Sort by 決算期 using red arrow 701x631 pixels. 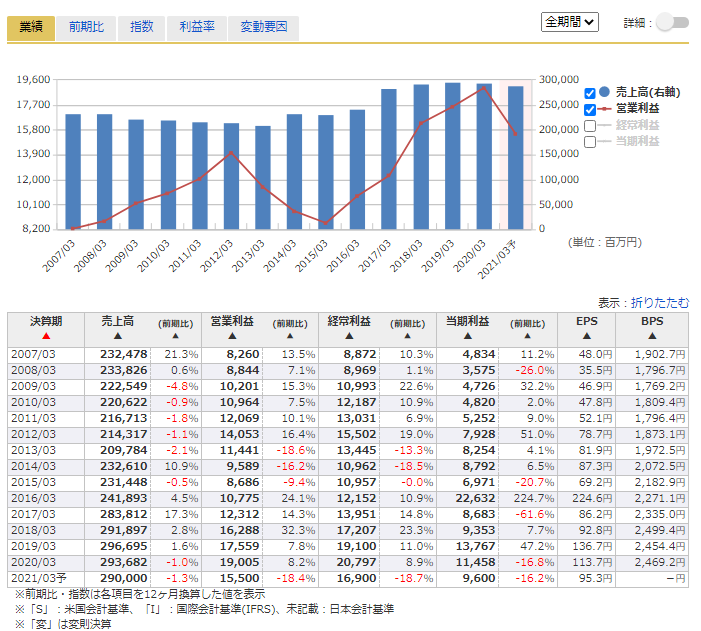coord(46,338)
